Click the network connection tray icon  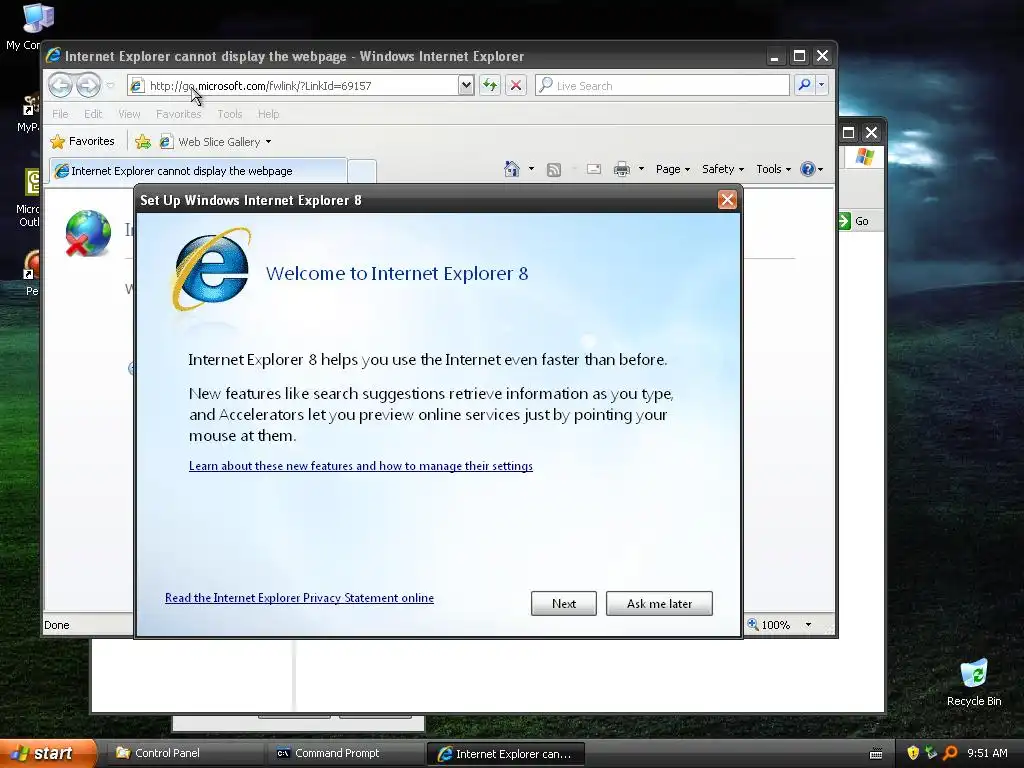click(x=931, y=753)
